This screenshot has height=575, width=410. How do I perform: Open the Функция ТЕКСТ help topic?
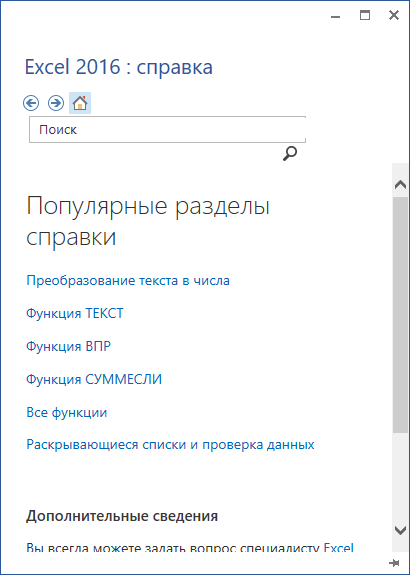pos(75,314)
